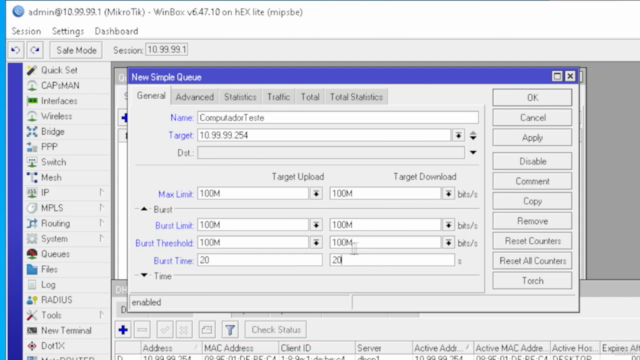
Task: Open the Session menu
Action: coord(26,31)
